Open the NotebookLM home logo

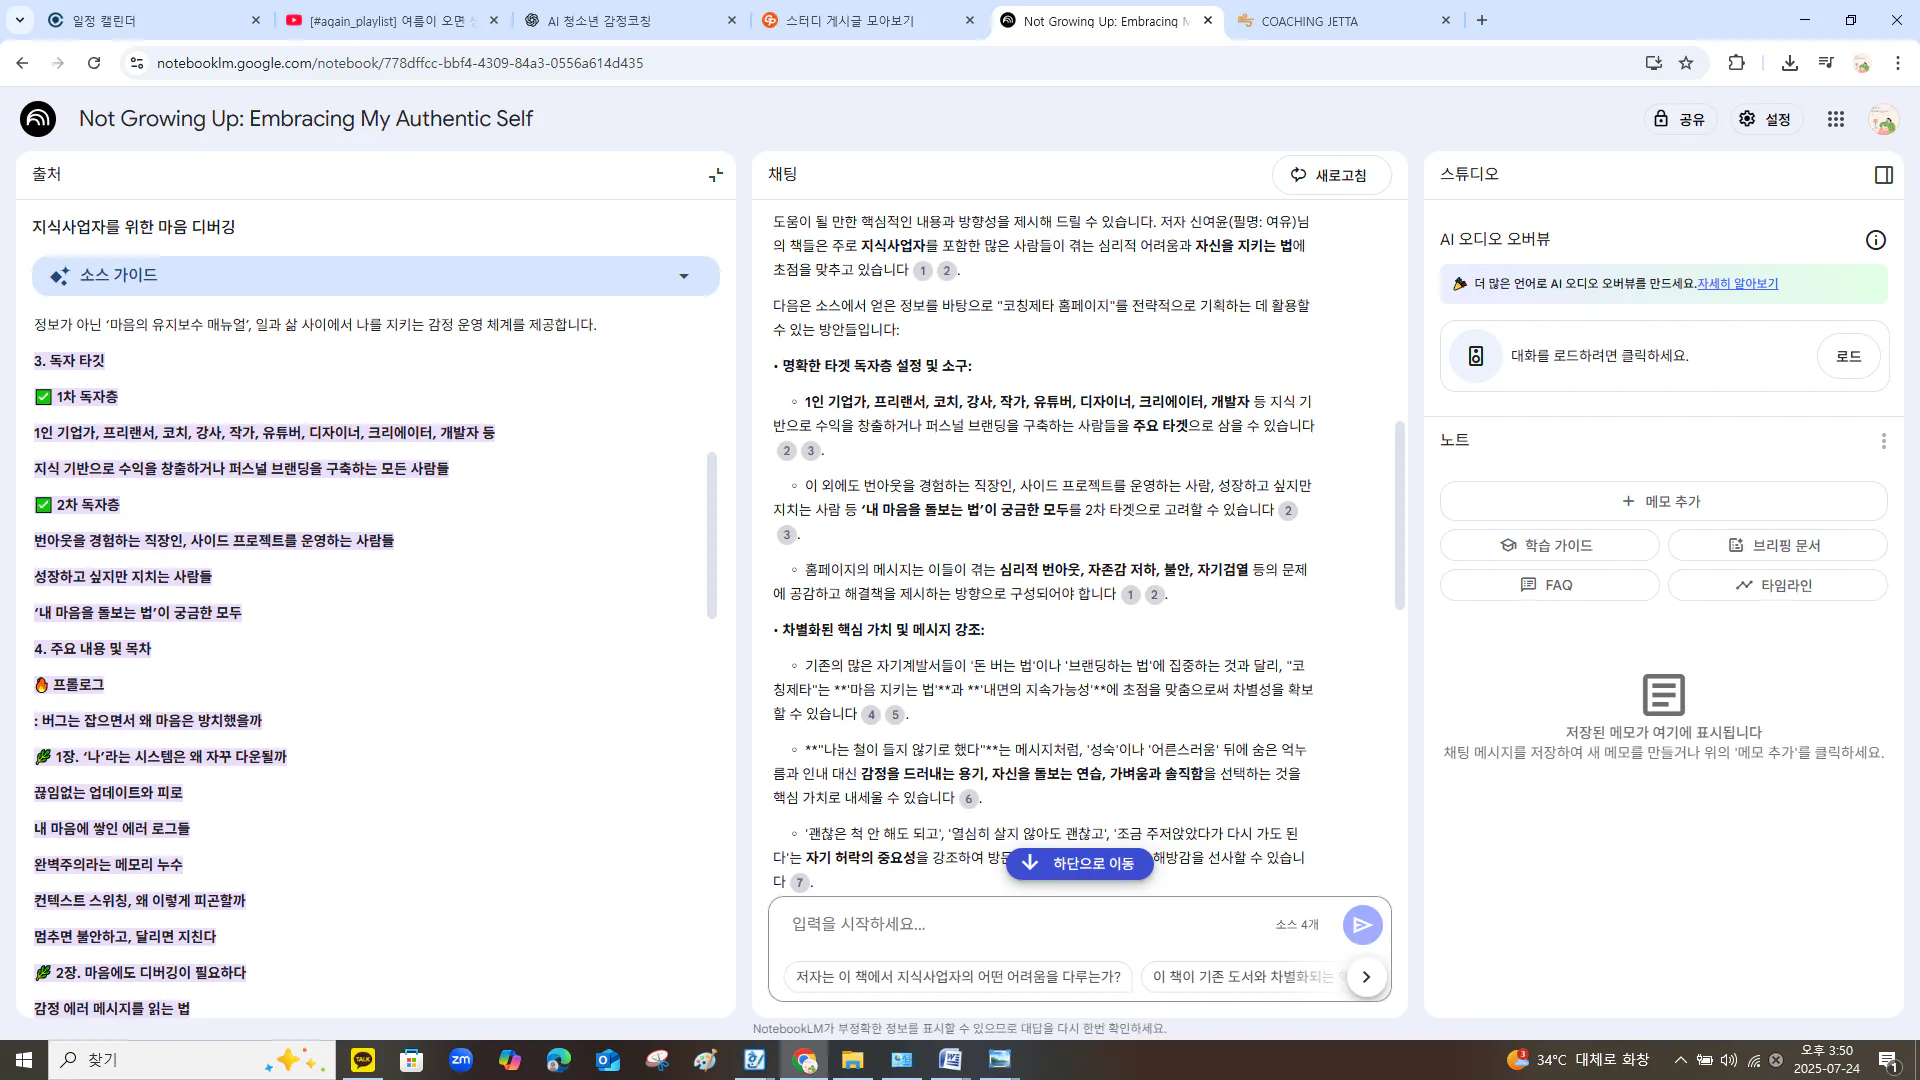point(37,118)
